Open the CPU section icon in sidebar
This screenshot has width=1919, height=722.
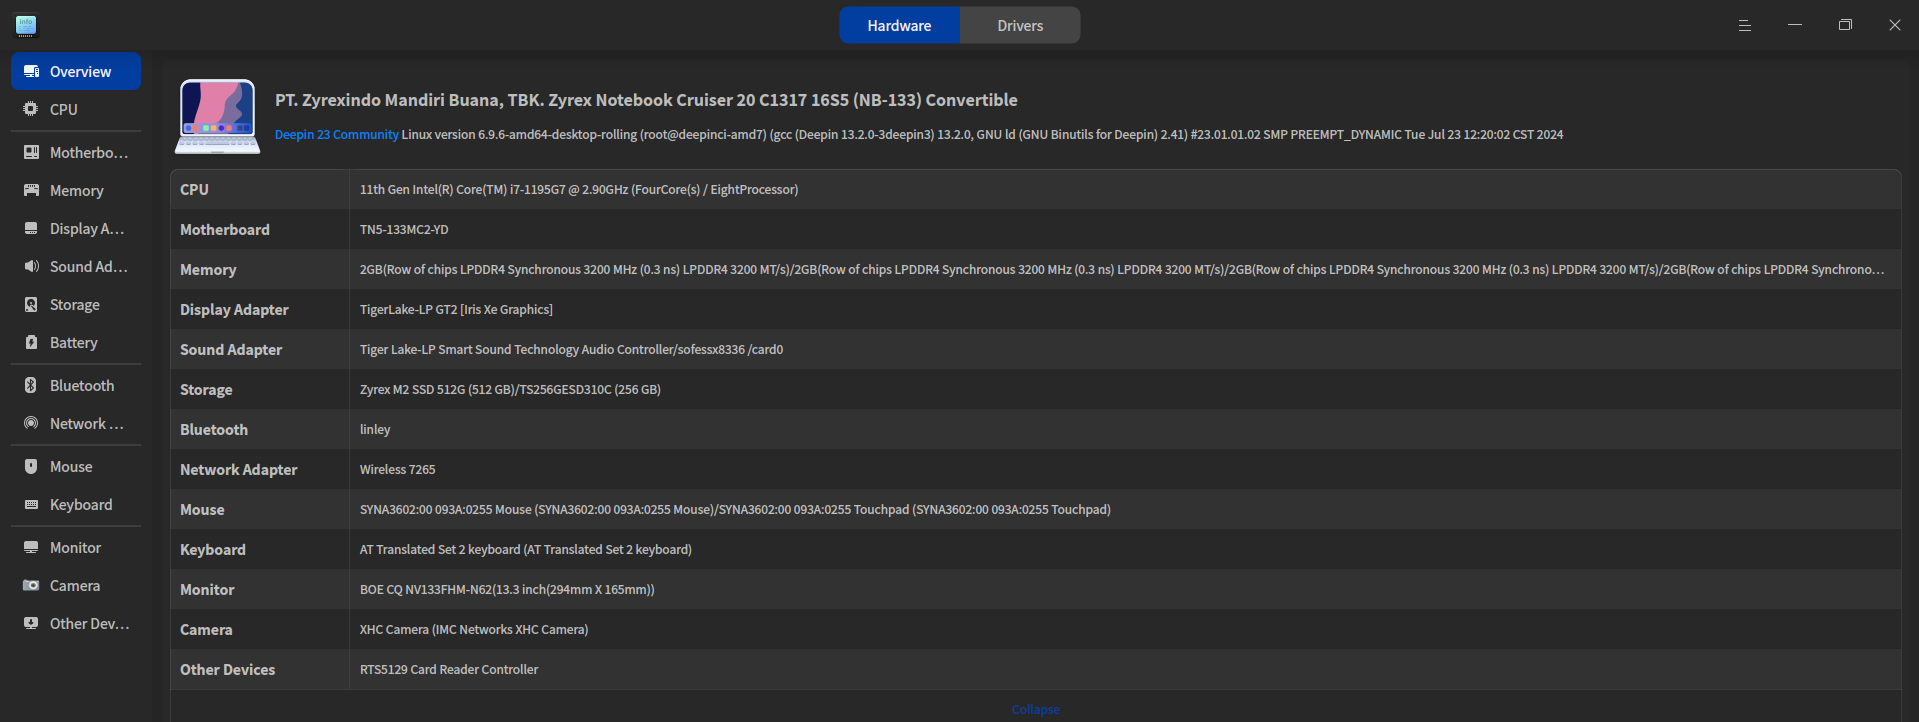point(31,109)
